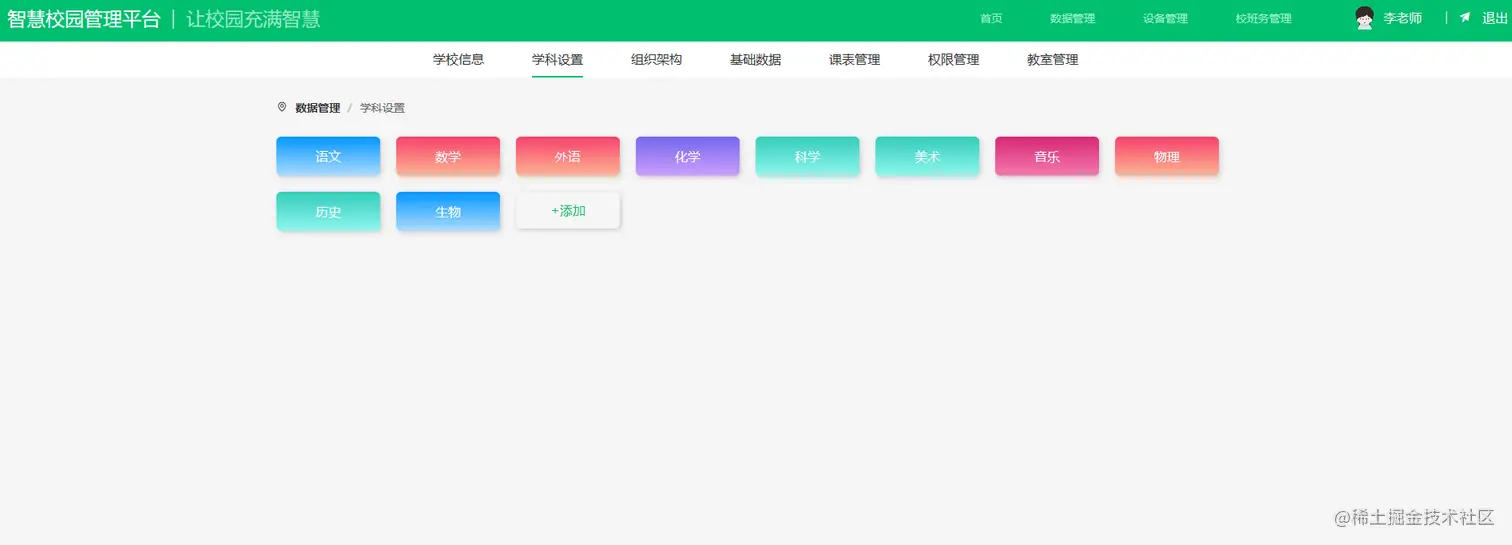Switch to the 权限管理 tab
This screenshot has height=545, width=1512.
pos(953,59)
